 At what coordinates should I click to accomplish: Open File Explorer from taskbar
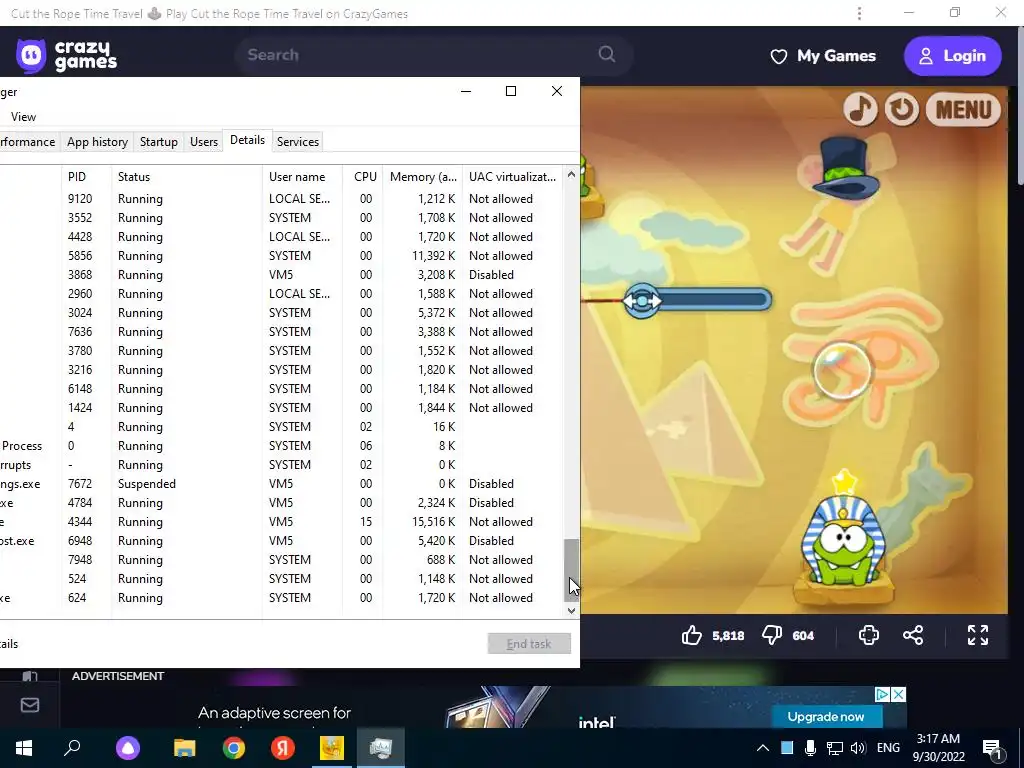[185, 748]
